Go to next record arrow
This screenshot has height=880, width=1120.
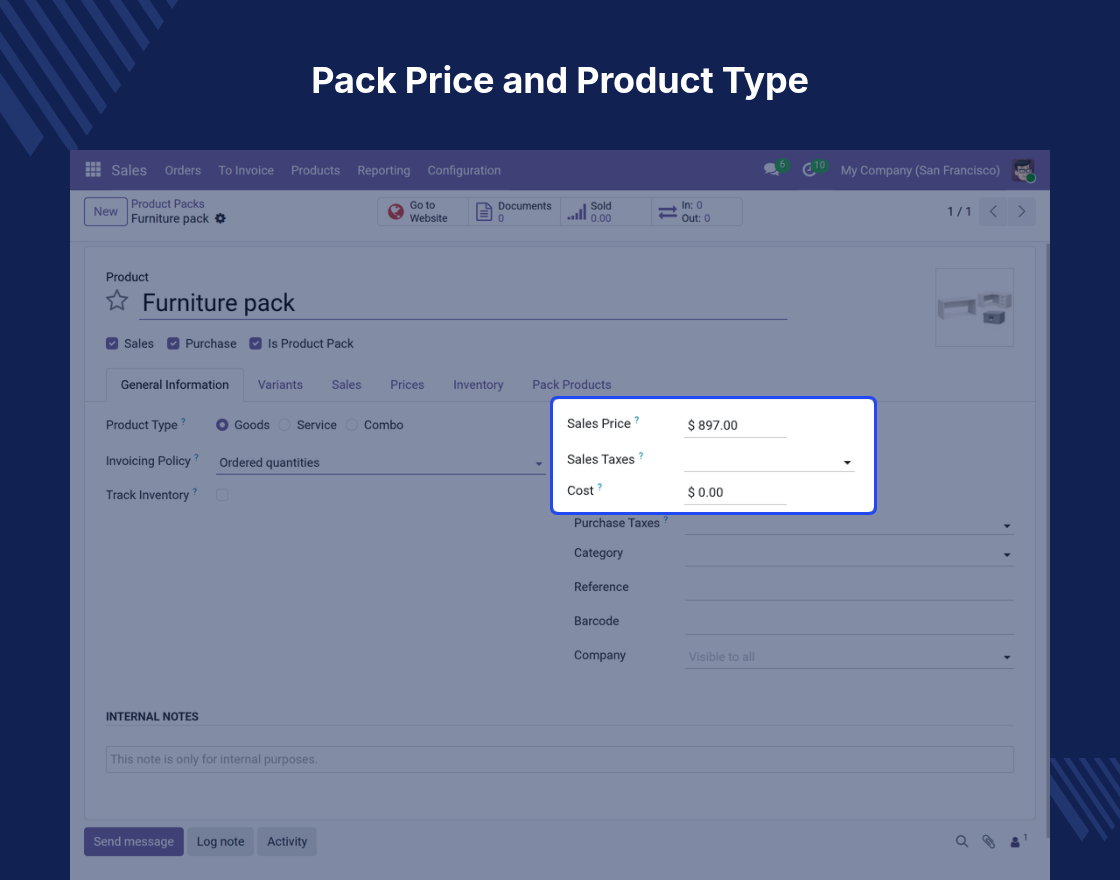coord(1021,211)
